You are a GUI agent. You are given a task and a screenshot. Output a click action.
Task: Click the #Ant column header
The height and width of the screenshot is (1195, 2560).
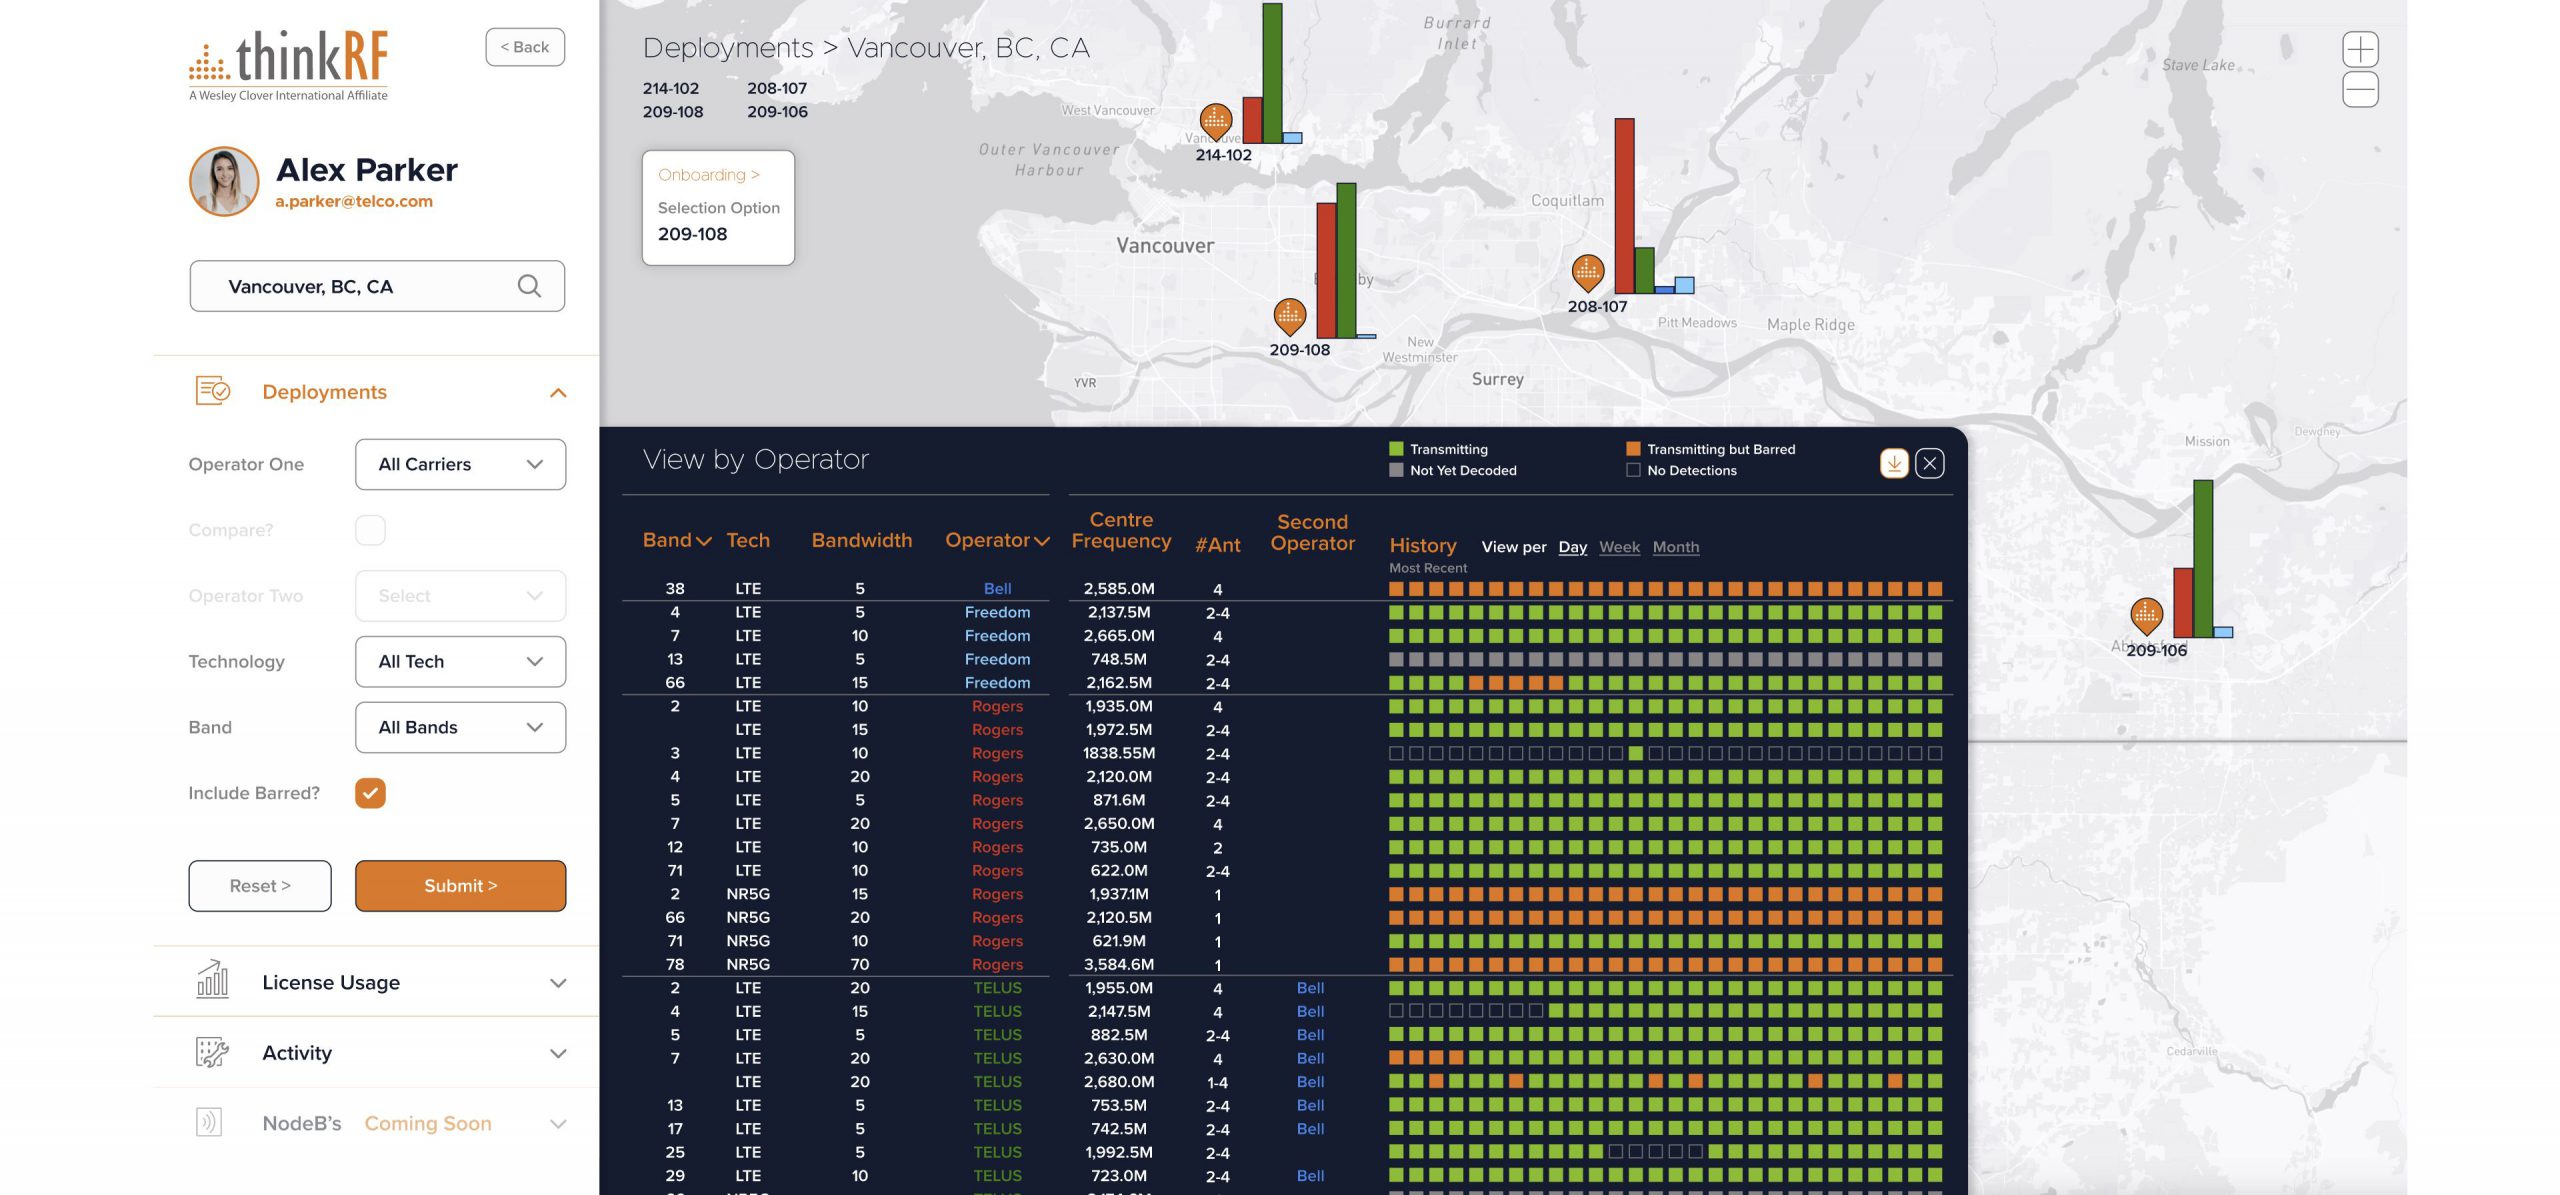pos(1217,545)
